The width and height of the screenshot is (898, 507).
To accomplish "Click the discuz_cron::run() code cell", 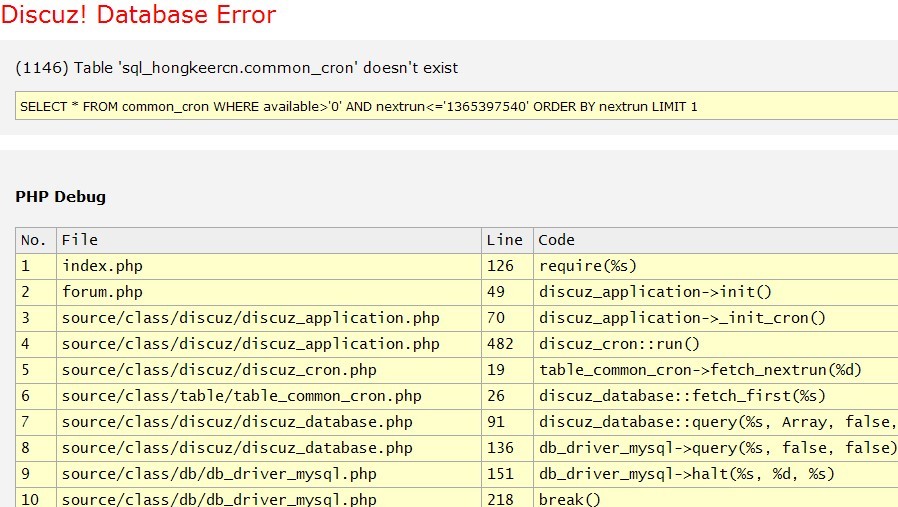I will [716, 344].
